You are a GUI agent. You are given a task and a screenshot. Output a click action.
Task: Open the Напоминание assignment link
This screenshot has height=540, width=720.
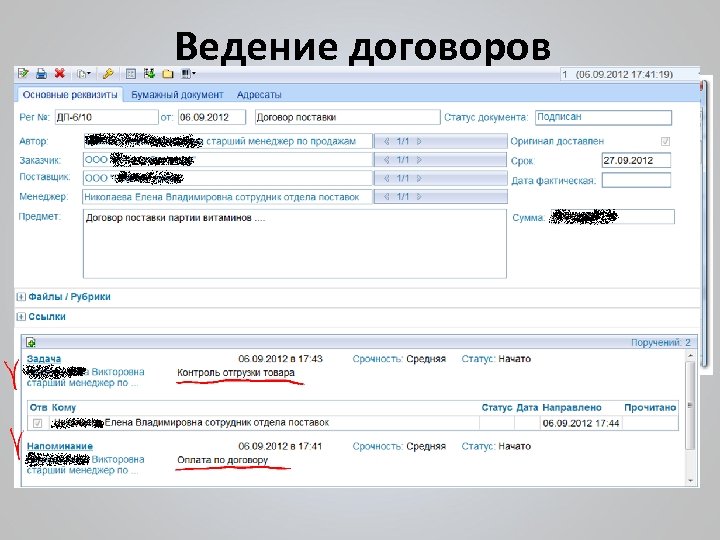pyautogui.click(x=60, y=446)
